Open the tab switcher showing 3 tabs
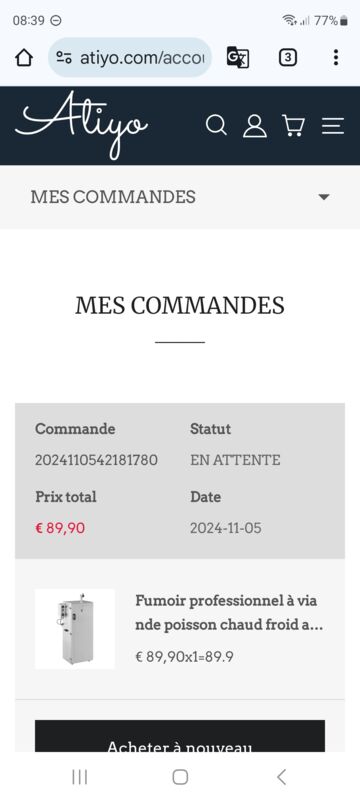This screenshot has height=800, width=360. 288,58
